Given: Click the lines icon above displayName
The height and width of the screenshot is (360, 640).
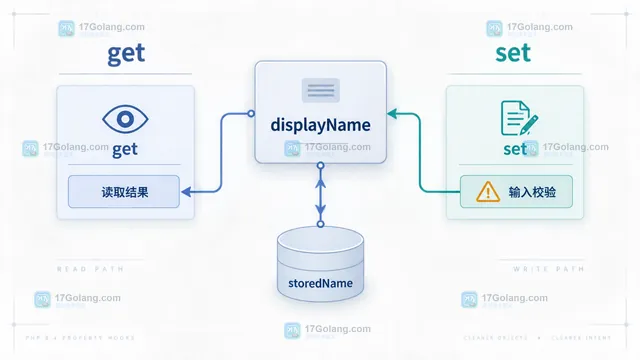Looking at the screenshot, I should coord(321,90).
